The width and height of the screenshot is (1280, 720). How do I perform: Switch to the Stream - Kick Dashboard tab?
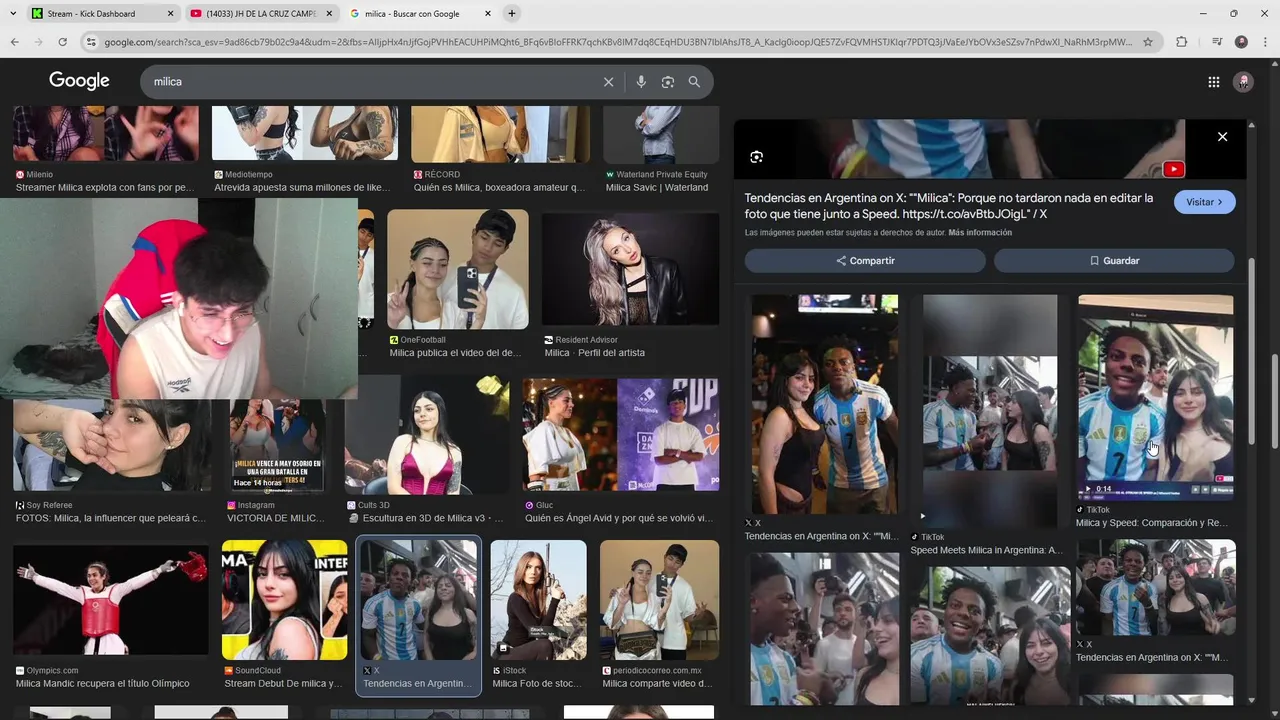[x=91, y=14]
